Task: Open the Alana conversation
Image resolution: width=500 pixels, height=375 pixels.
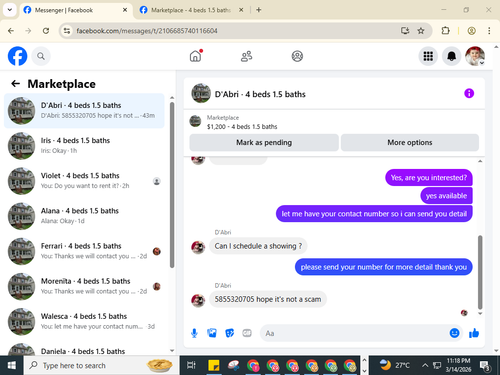Action: click(84, 216)
